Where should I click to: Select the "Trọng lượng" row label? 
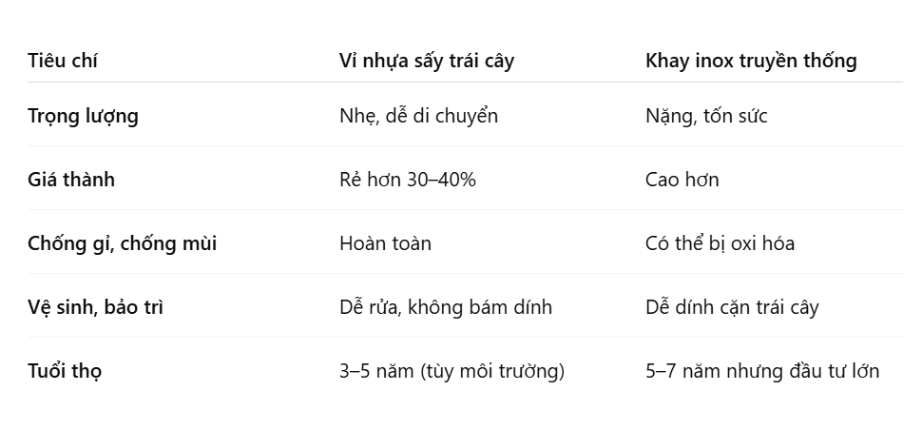click(x=82, y=116)
